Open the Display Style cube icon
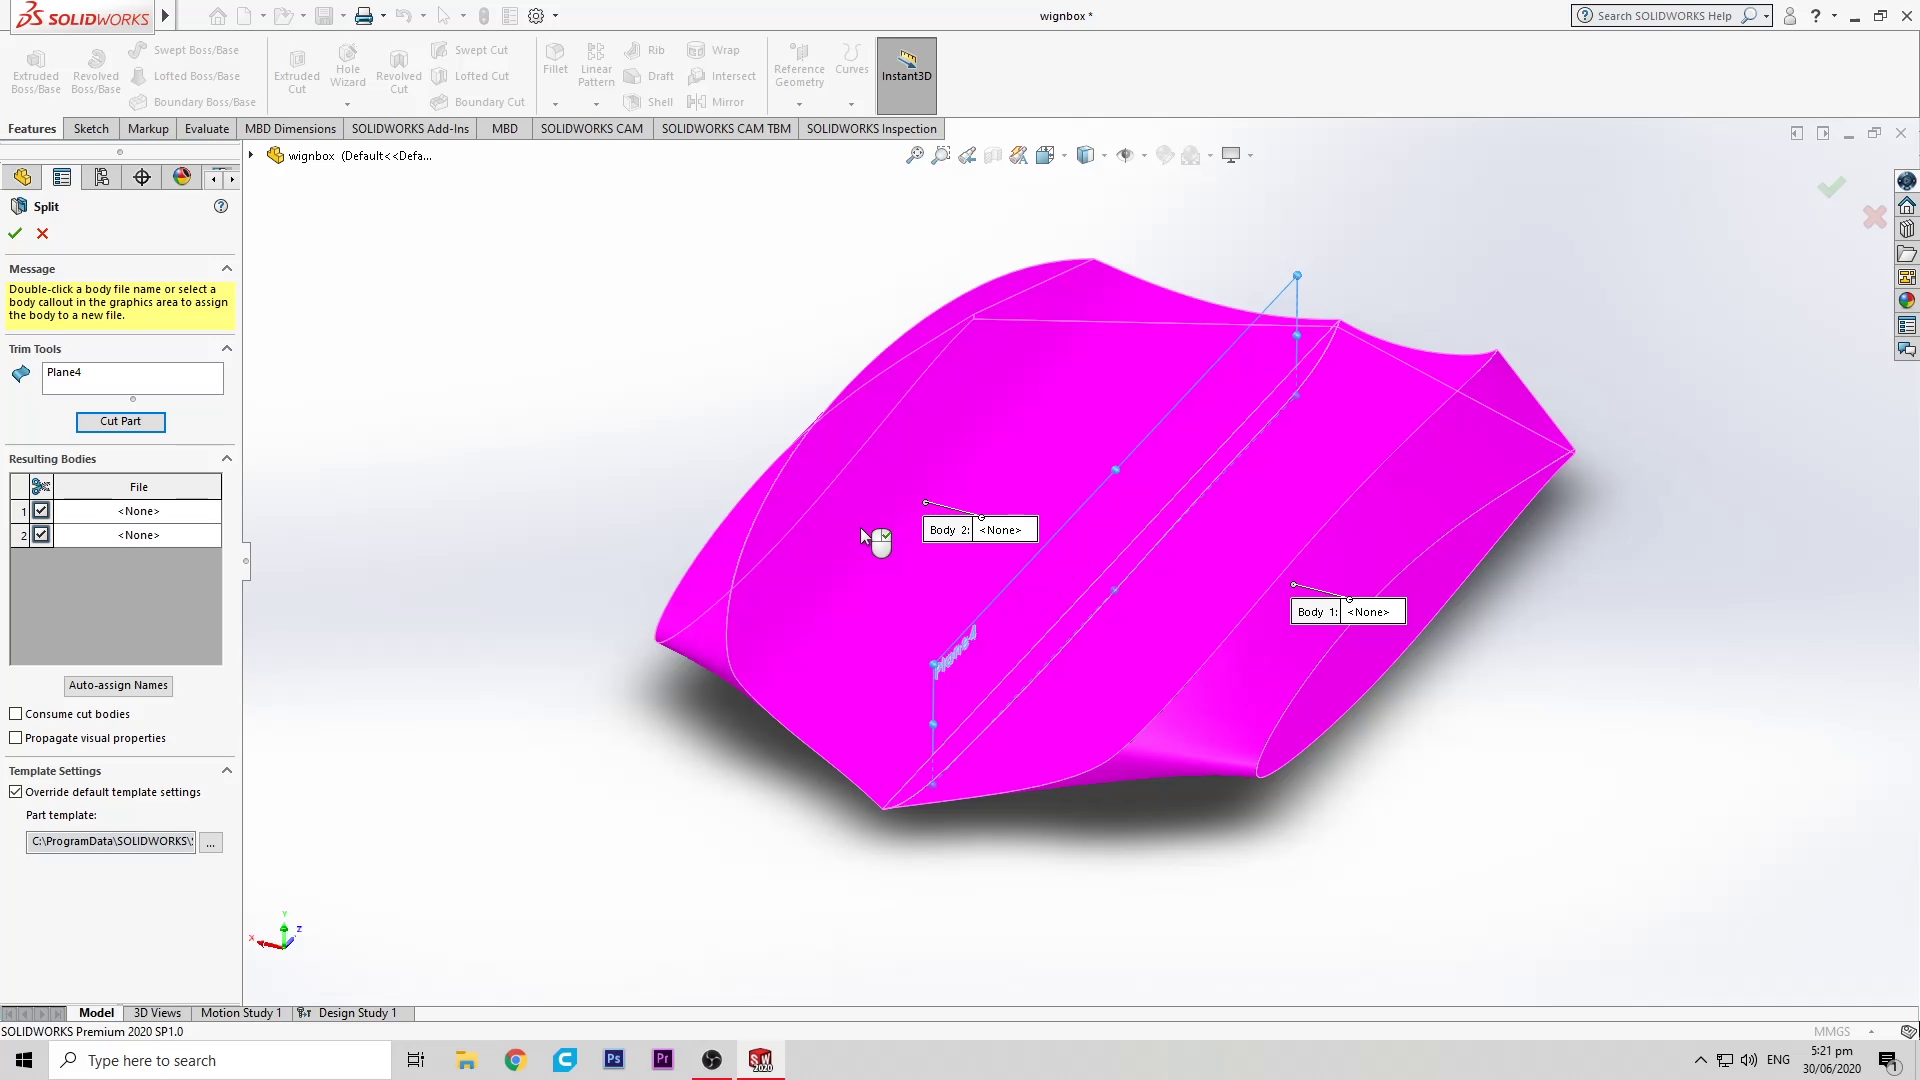The height and width of the screenshot is (1080, 1920). pyautogui.click(x=1086, y=155)
